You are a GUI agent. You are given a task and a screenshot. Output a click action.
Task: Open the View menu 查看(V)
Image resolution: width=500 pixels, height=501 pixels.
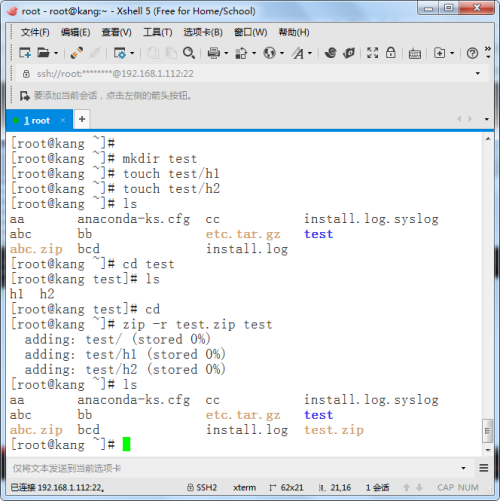116,32
